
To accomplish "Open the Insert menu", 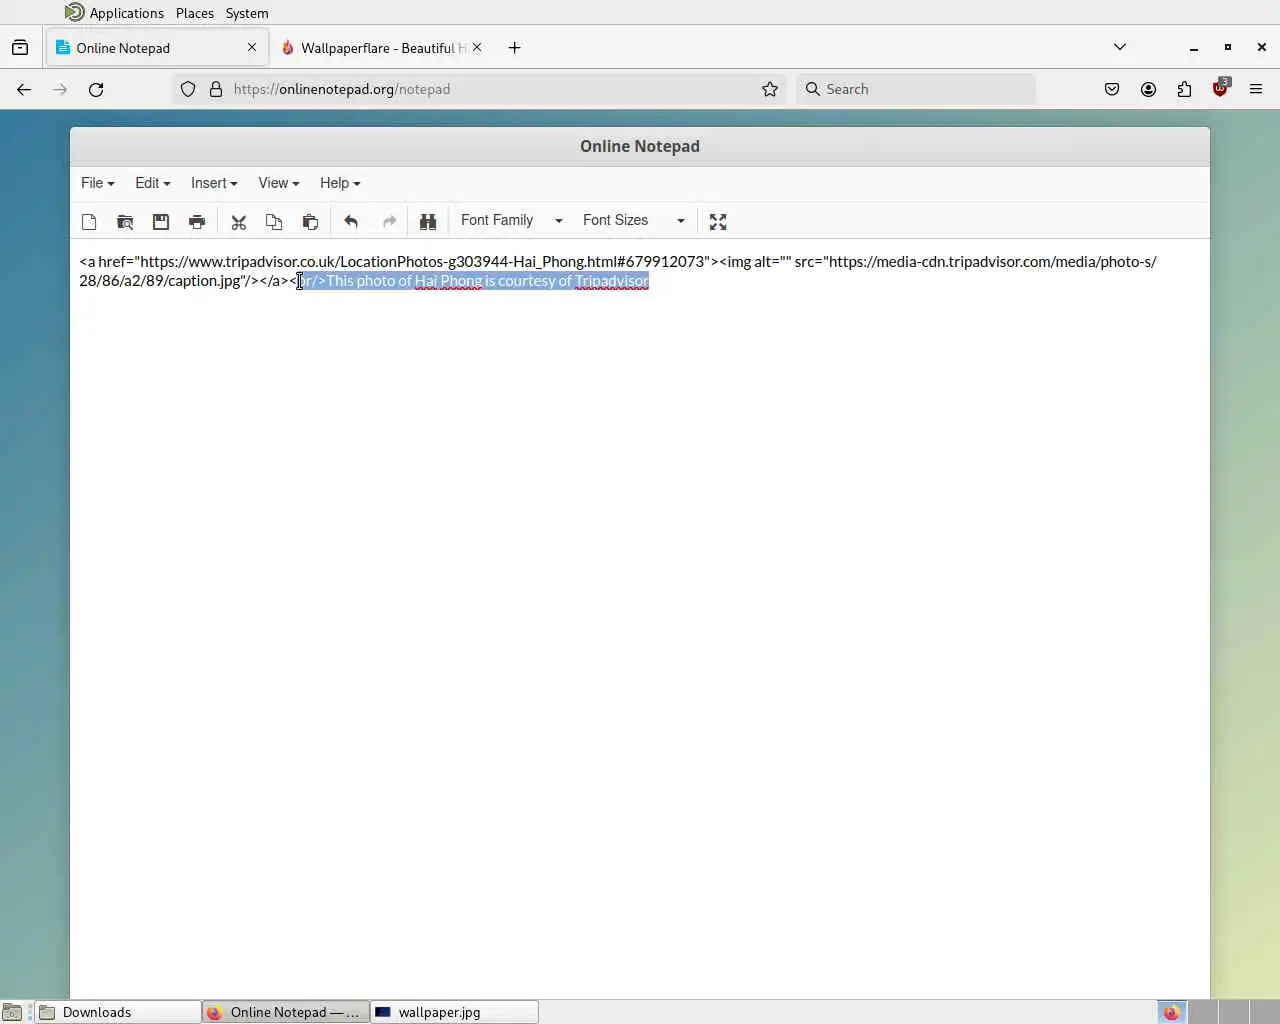I will (x=213, y=183).
